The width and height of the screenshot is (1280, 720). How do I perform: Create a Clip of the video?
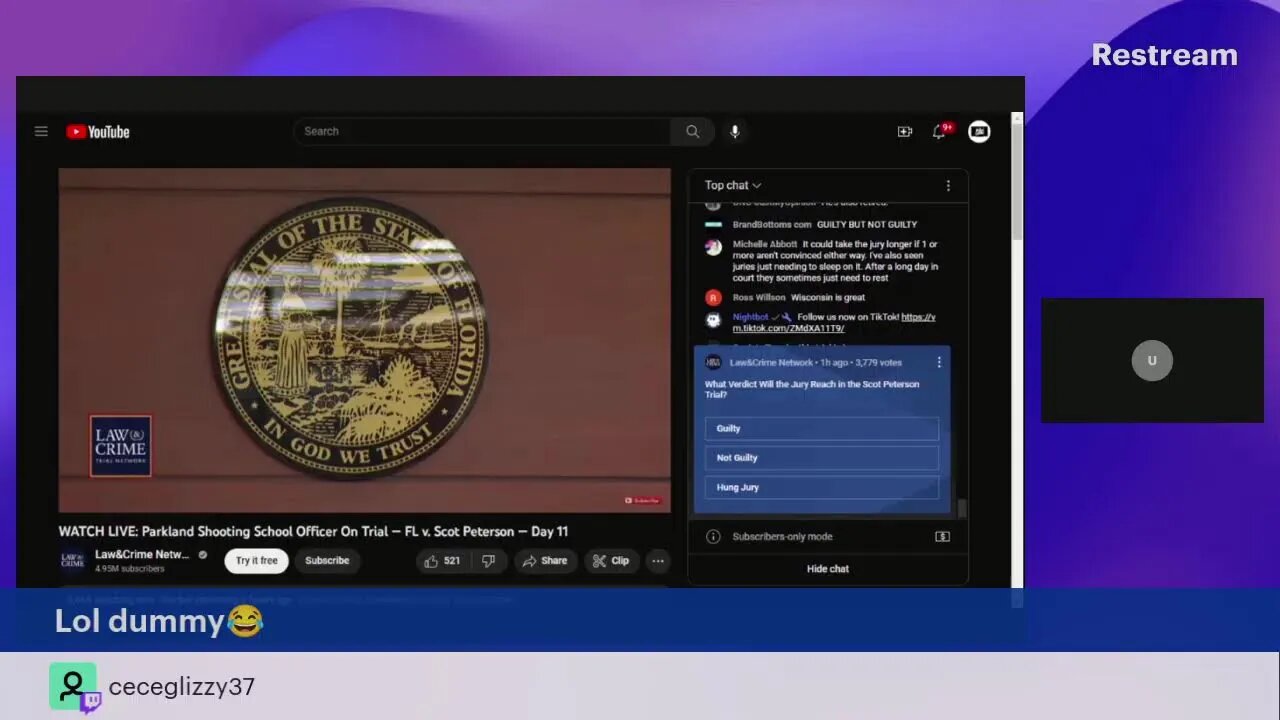point(611,561)
